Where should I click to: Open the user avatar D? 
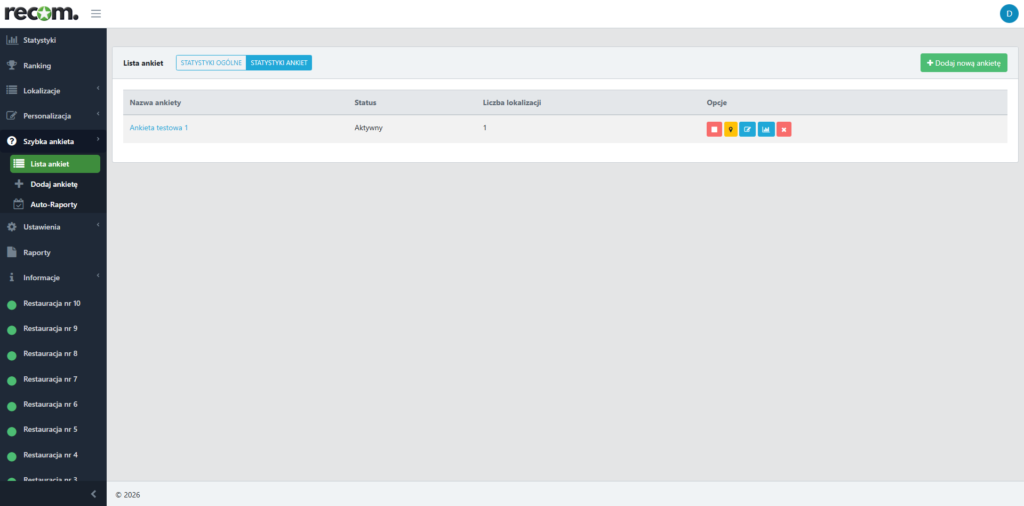tap(1007, 13)
